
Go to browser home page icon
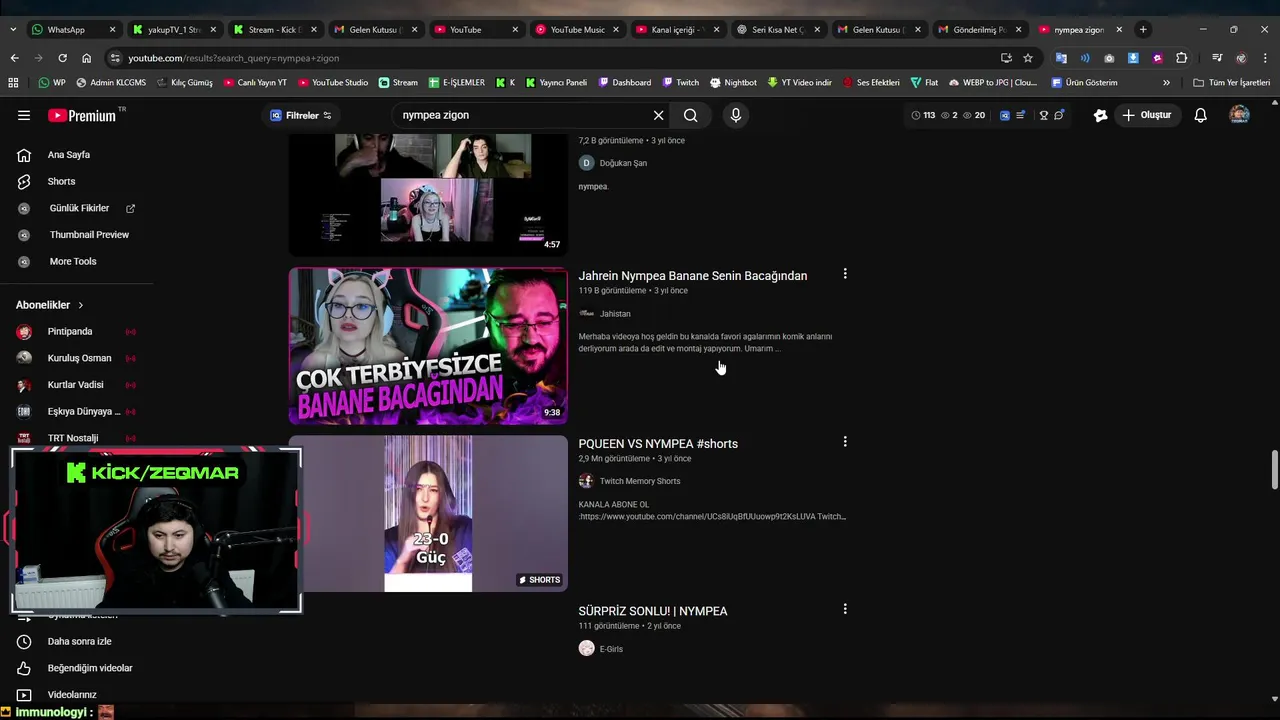coord(86,58)
